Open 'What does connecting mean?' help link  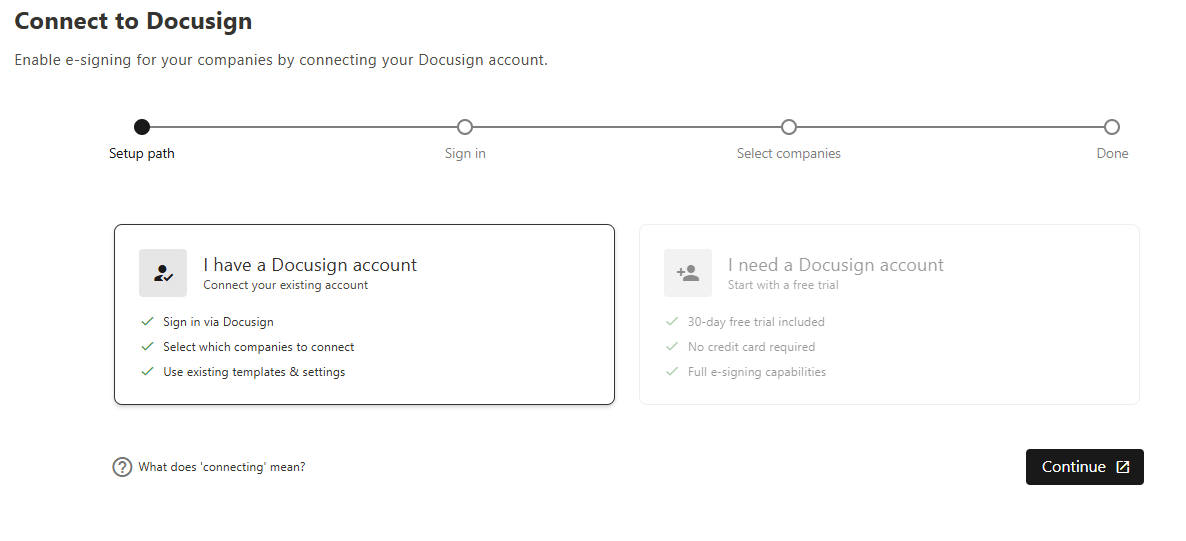click(x=221, y=467)
